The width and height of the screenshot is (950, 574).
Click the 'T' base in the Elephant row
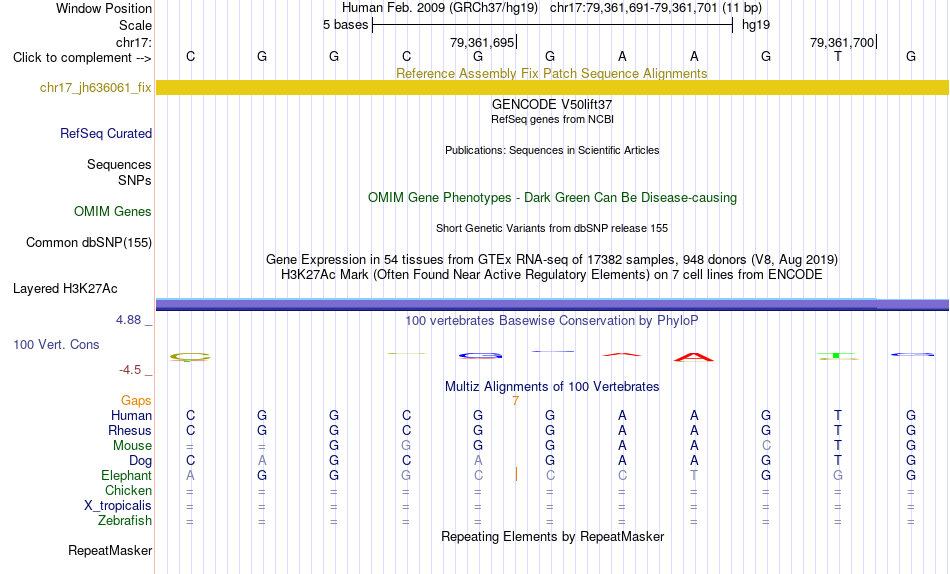pyautogui.click(x=694, y=476)
